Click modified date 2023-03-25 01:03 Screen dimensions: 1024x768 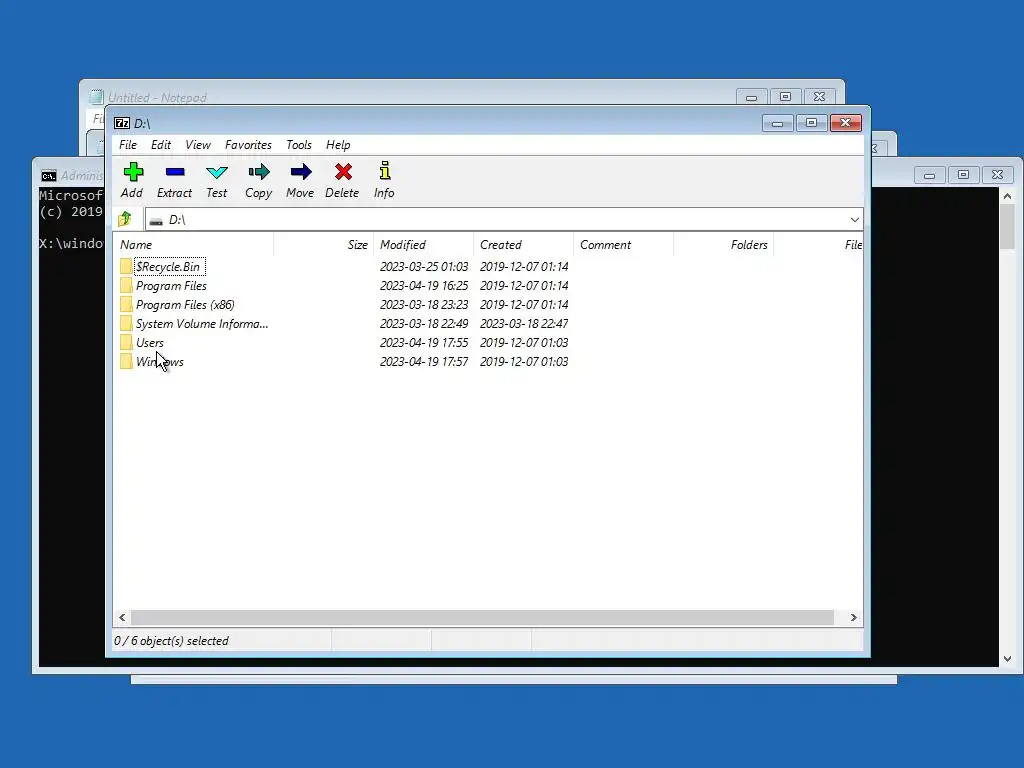424,266
